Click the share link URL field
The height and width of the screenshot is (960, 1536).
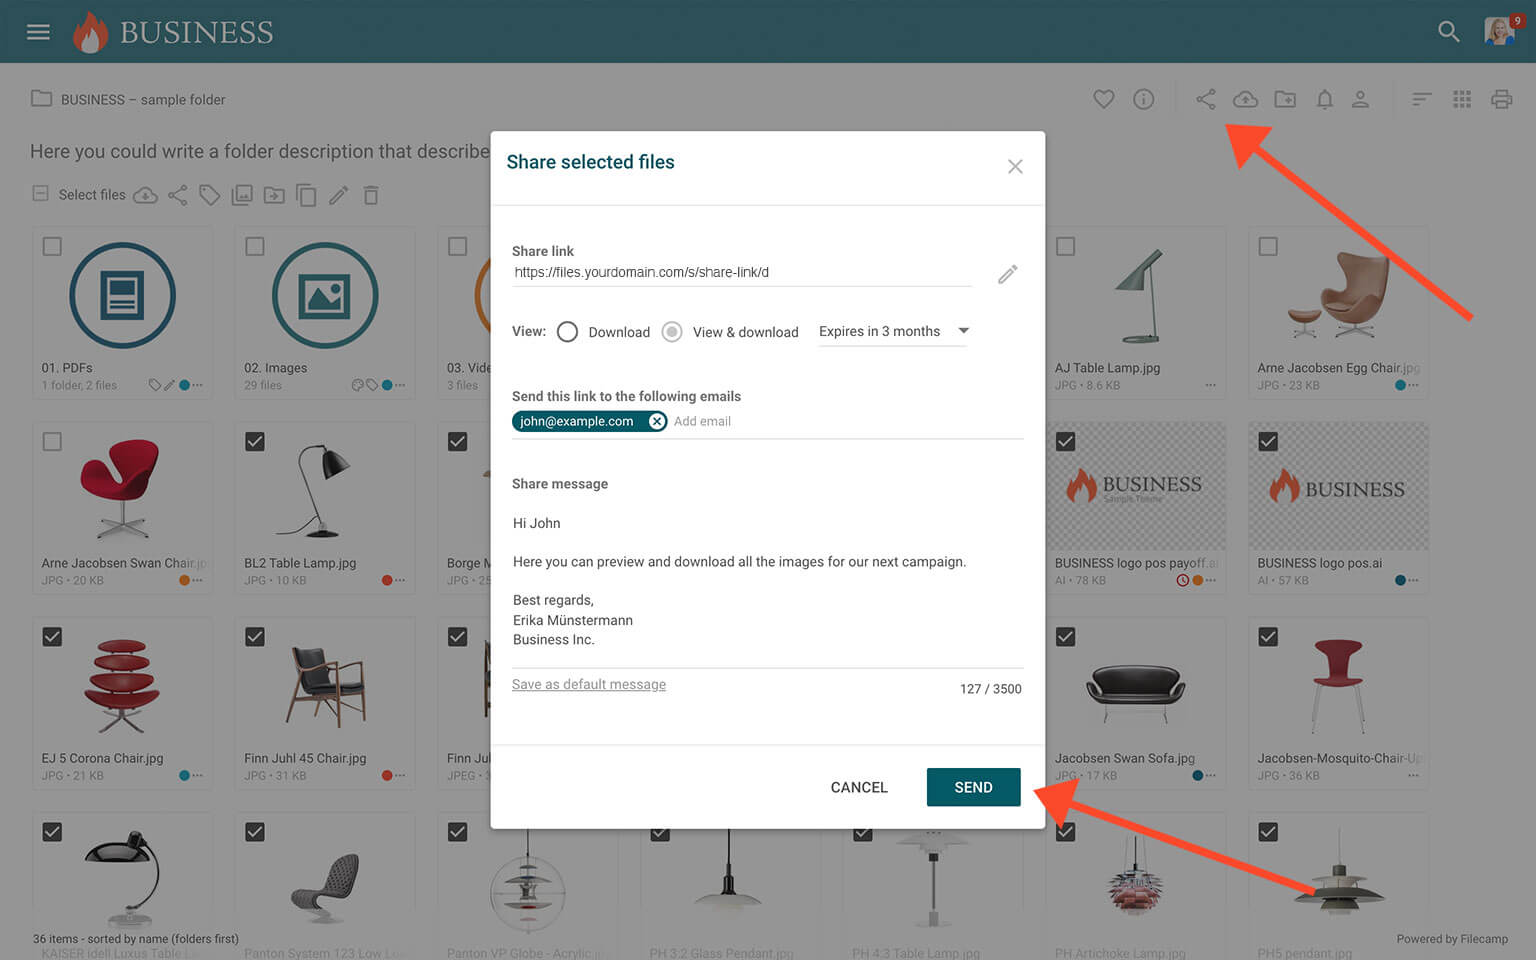click(741, 272)
